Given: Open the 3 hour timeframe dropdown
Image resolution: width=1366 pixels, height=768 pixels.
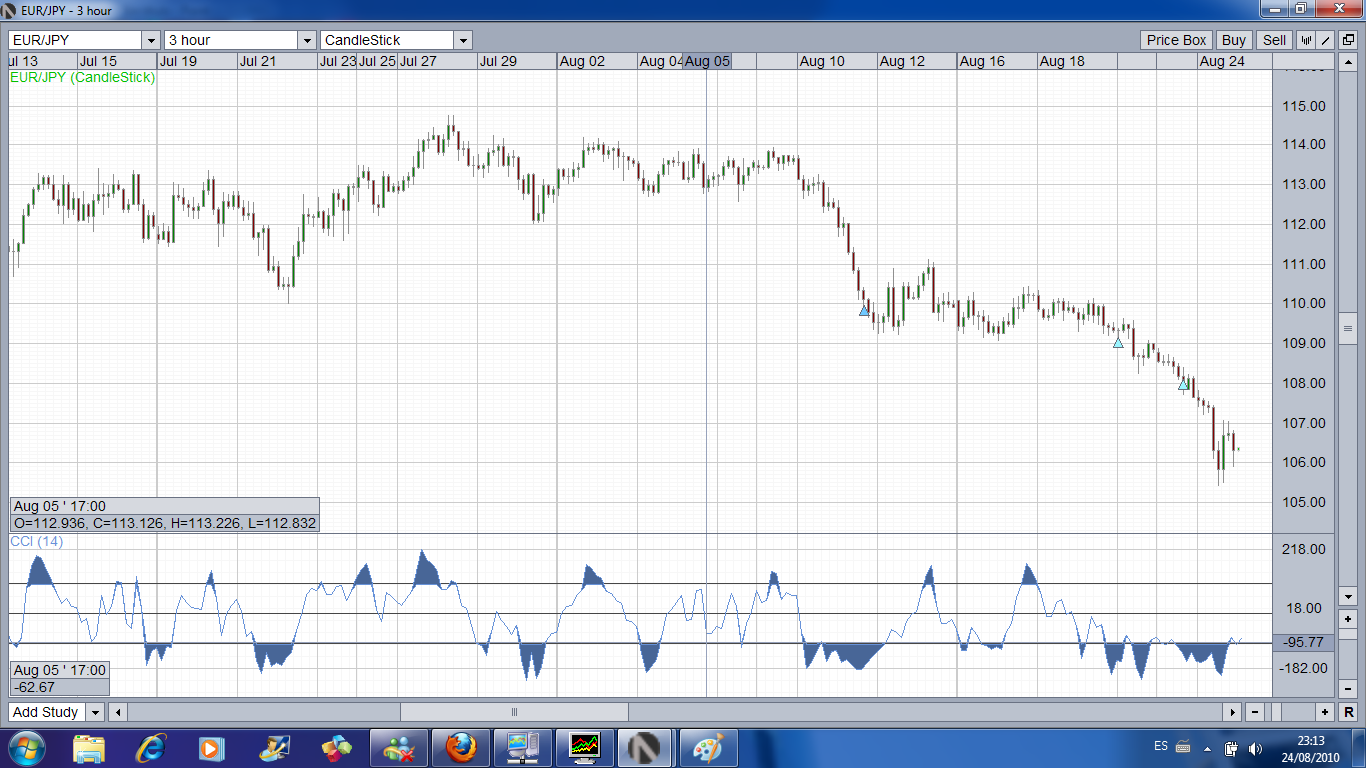Looking at the screenshot, I should pyautogui.click(x=307, y=40).
